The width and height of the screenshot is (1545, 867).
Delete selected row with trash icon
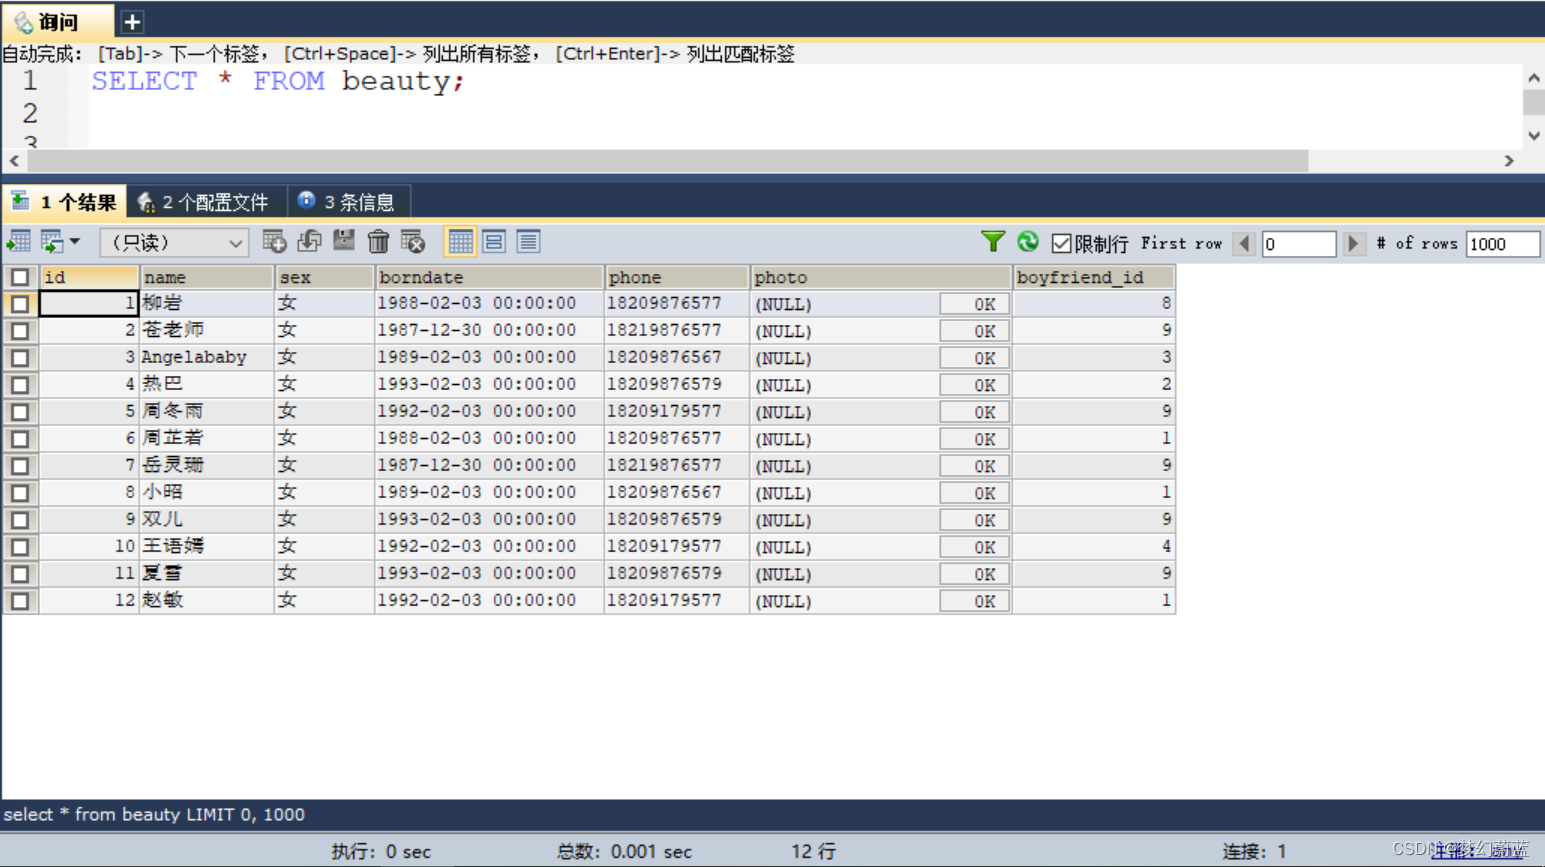point(379,241)
